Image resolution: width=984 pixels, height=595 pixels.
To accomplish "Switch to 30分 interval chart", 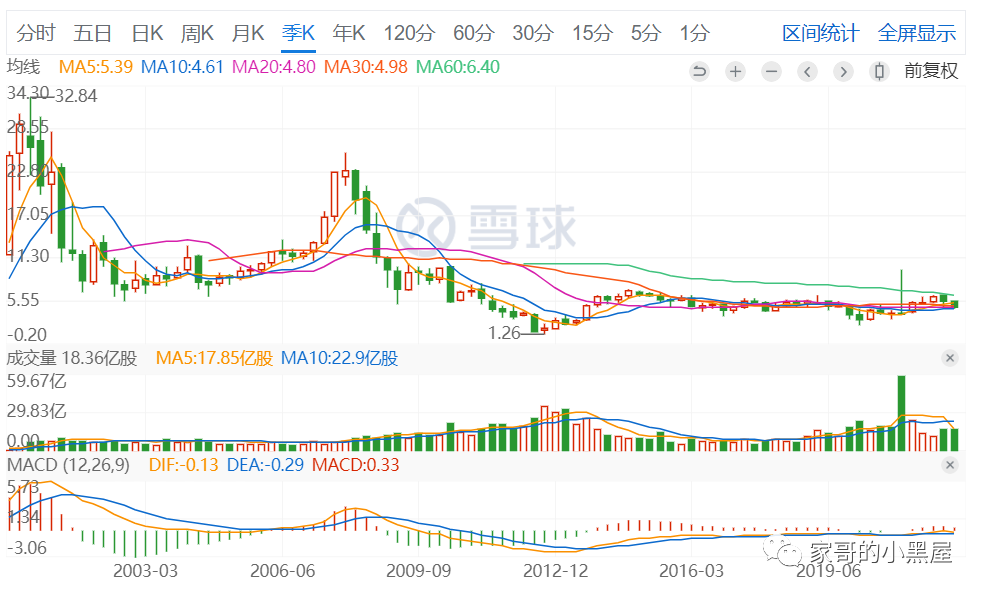I will click(x=533, y=33).
